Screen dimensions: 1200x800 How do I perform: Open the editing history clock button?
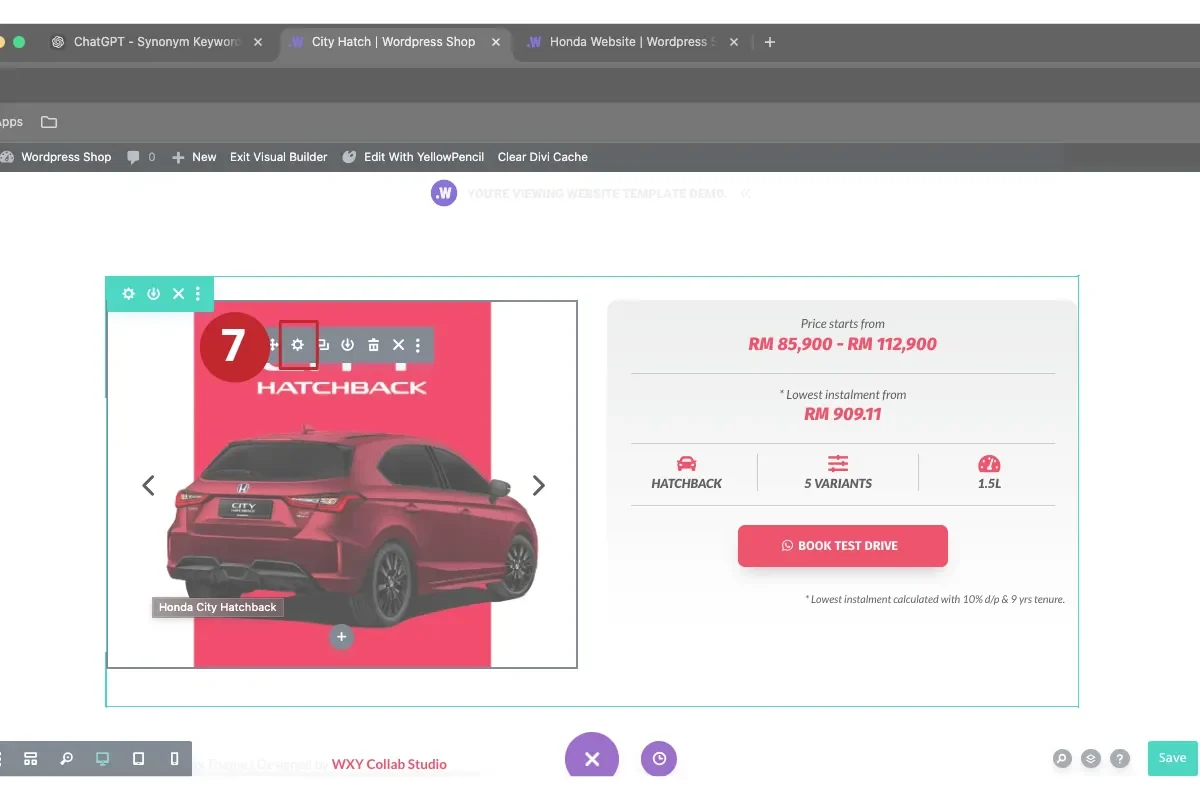(x=658, y=758)
